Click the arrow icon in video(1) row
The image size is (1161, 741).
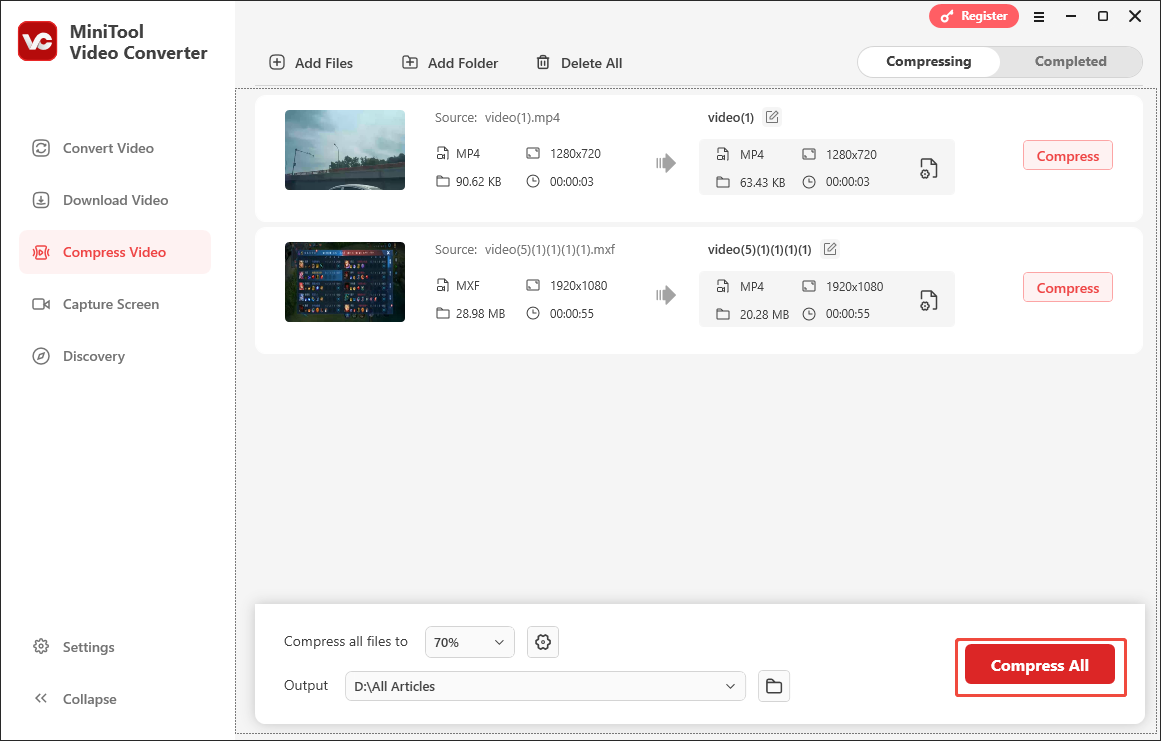tap(666, 163)
